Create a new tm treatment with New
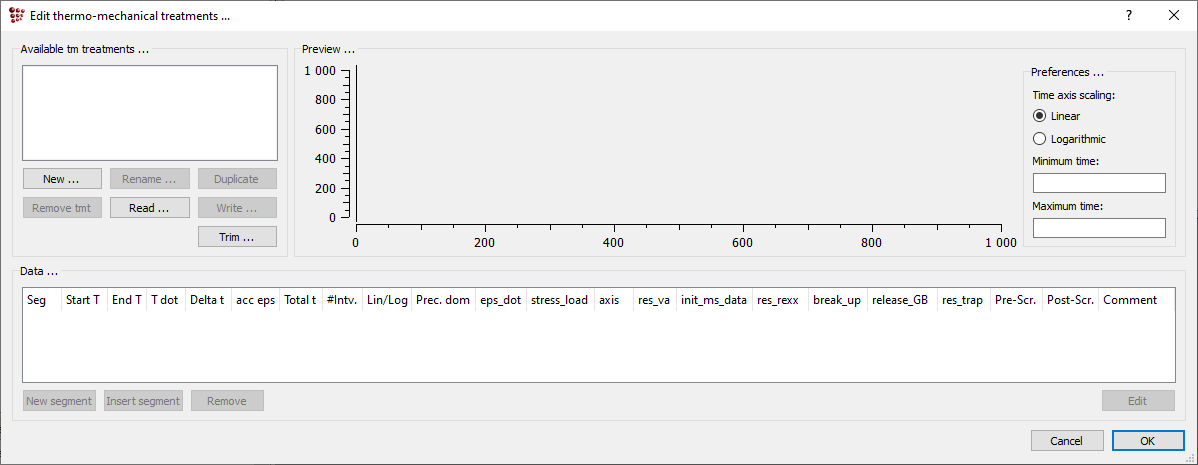The image size is (1198, 465). (61, 180)
